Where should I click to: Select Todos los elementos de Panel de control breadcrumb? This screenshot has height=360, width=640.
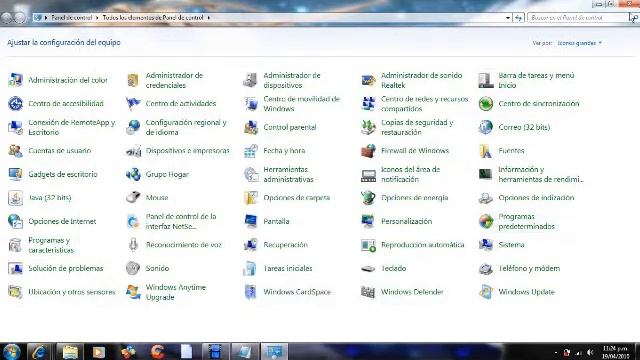(x=153, y=18)
